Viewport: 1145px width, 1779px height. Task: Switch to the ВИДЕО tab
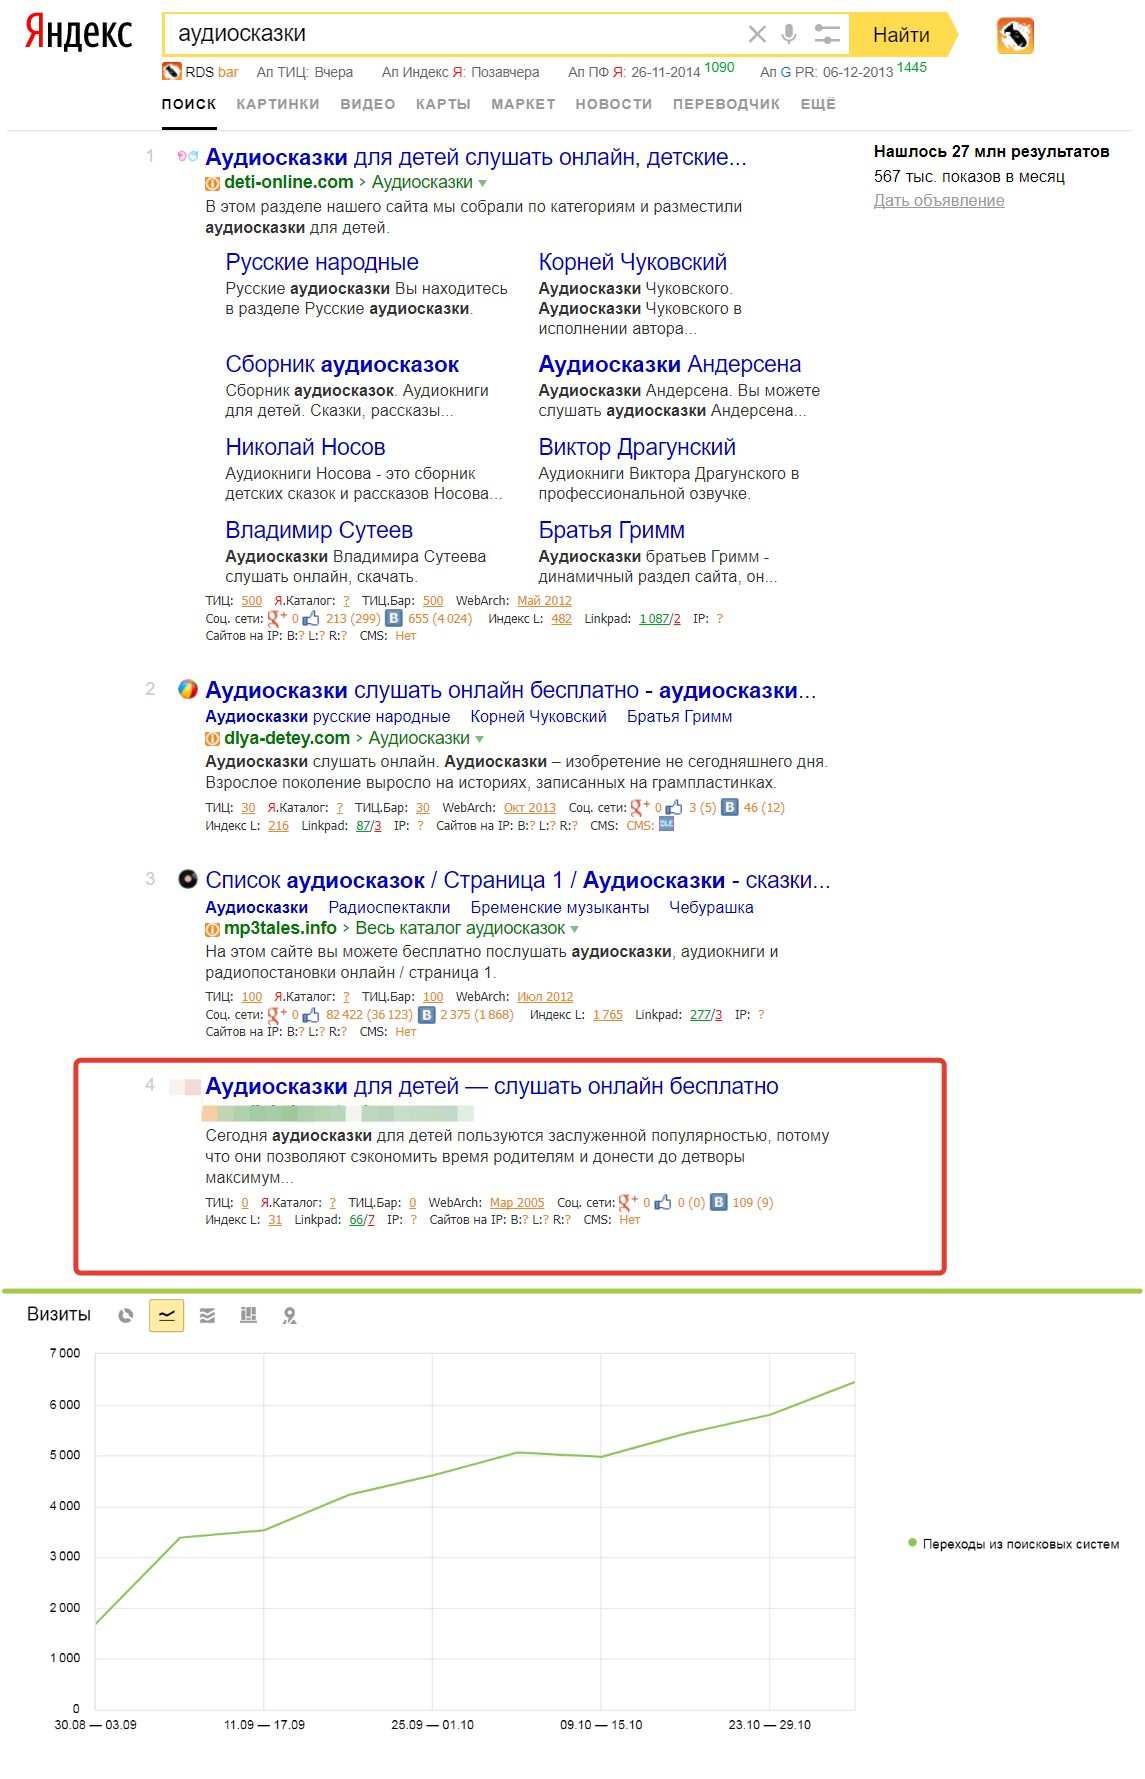(368, 104)
